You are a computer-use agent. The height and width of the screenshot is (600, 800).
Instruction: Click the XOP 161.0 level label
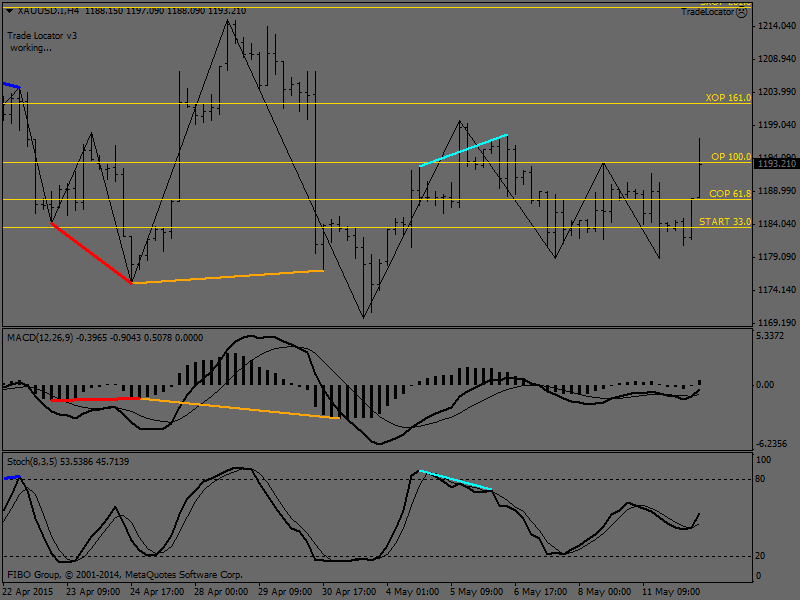727,98
